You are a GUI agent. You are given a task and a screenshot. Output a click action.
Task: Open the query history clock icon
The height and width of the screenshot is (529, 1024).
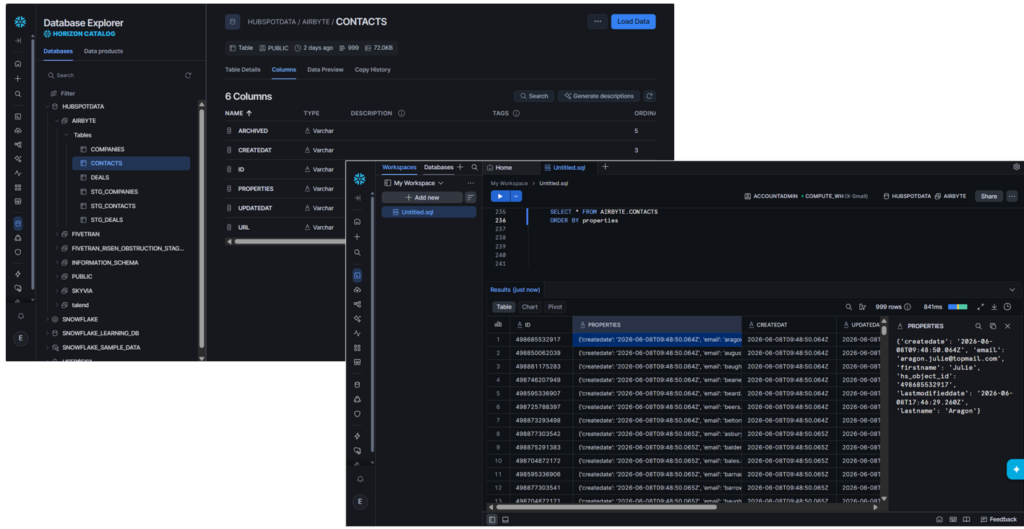1007,307
